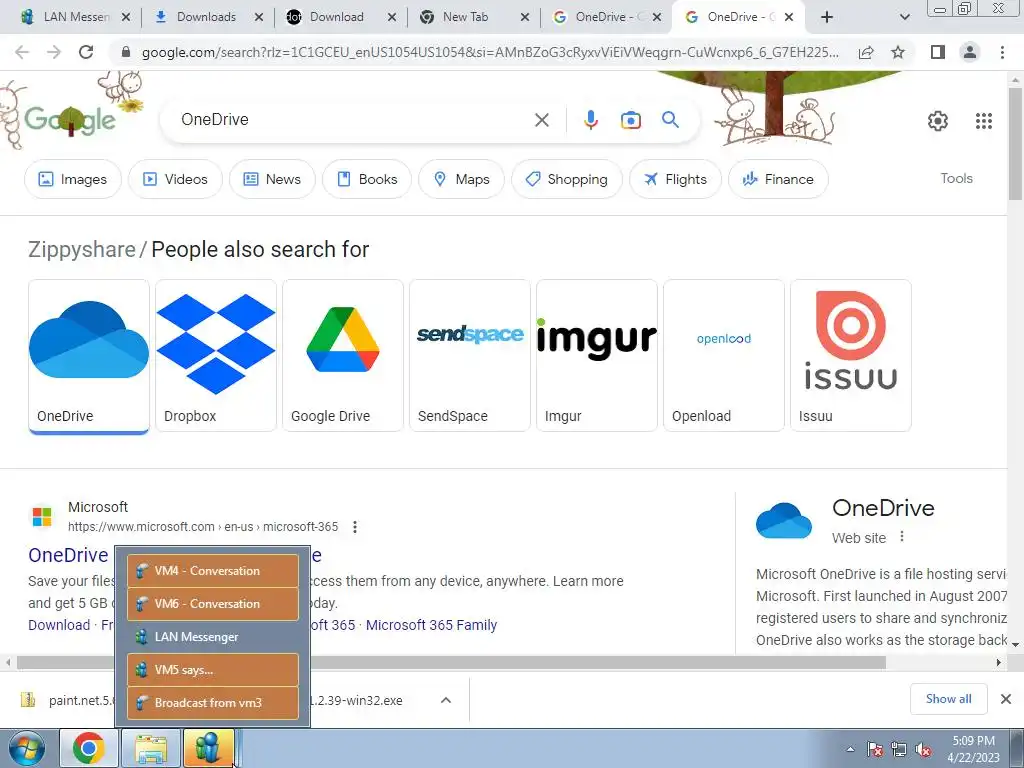Viewport: 1024px width, 768px height.
Task: Select the Google Drive card
Action: pos(343,355)
